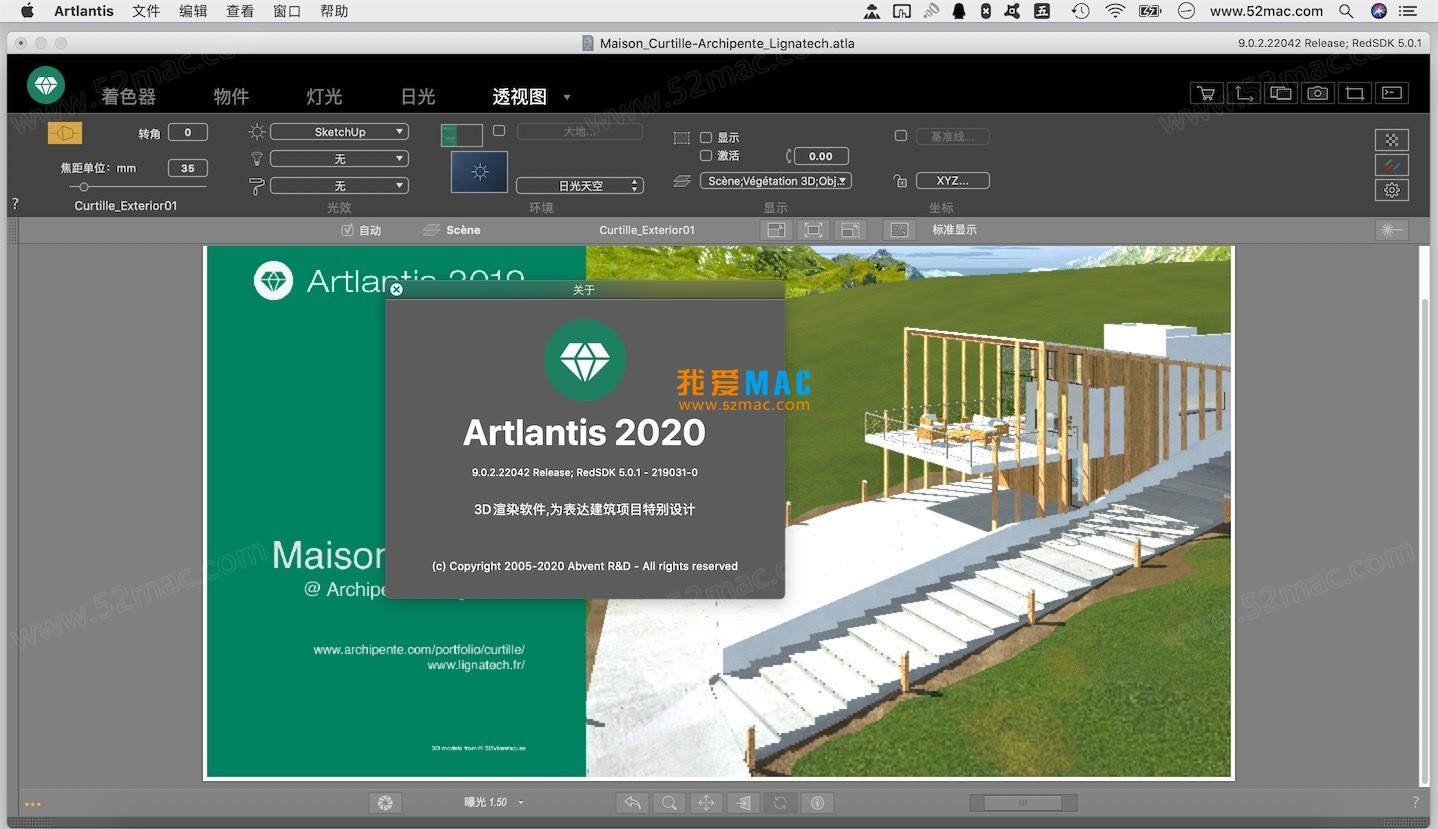
Task: Click the refresh cycle icon
Action: pos(780,802)
